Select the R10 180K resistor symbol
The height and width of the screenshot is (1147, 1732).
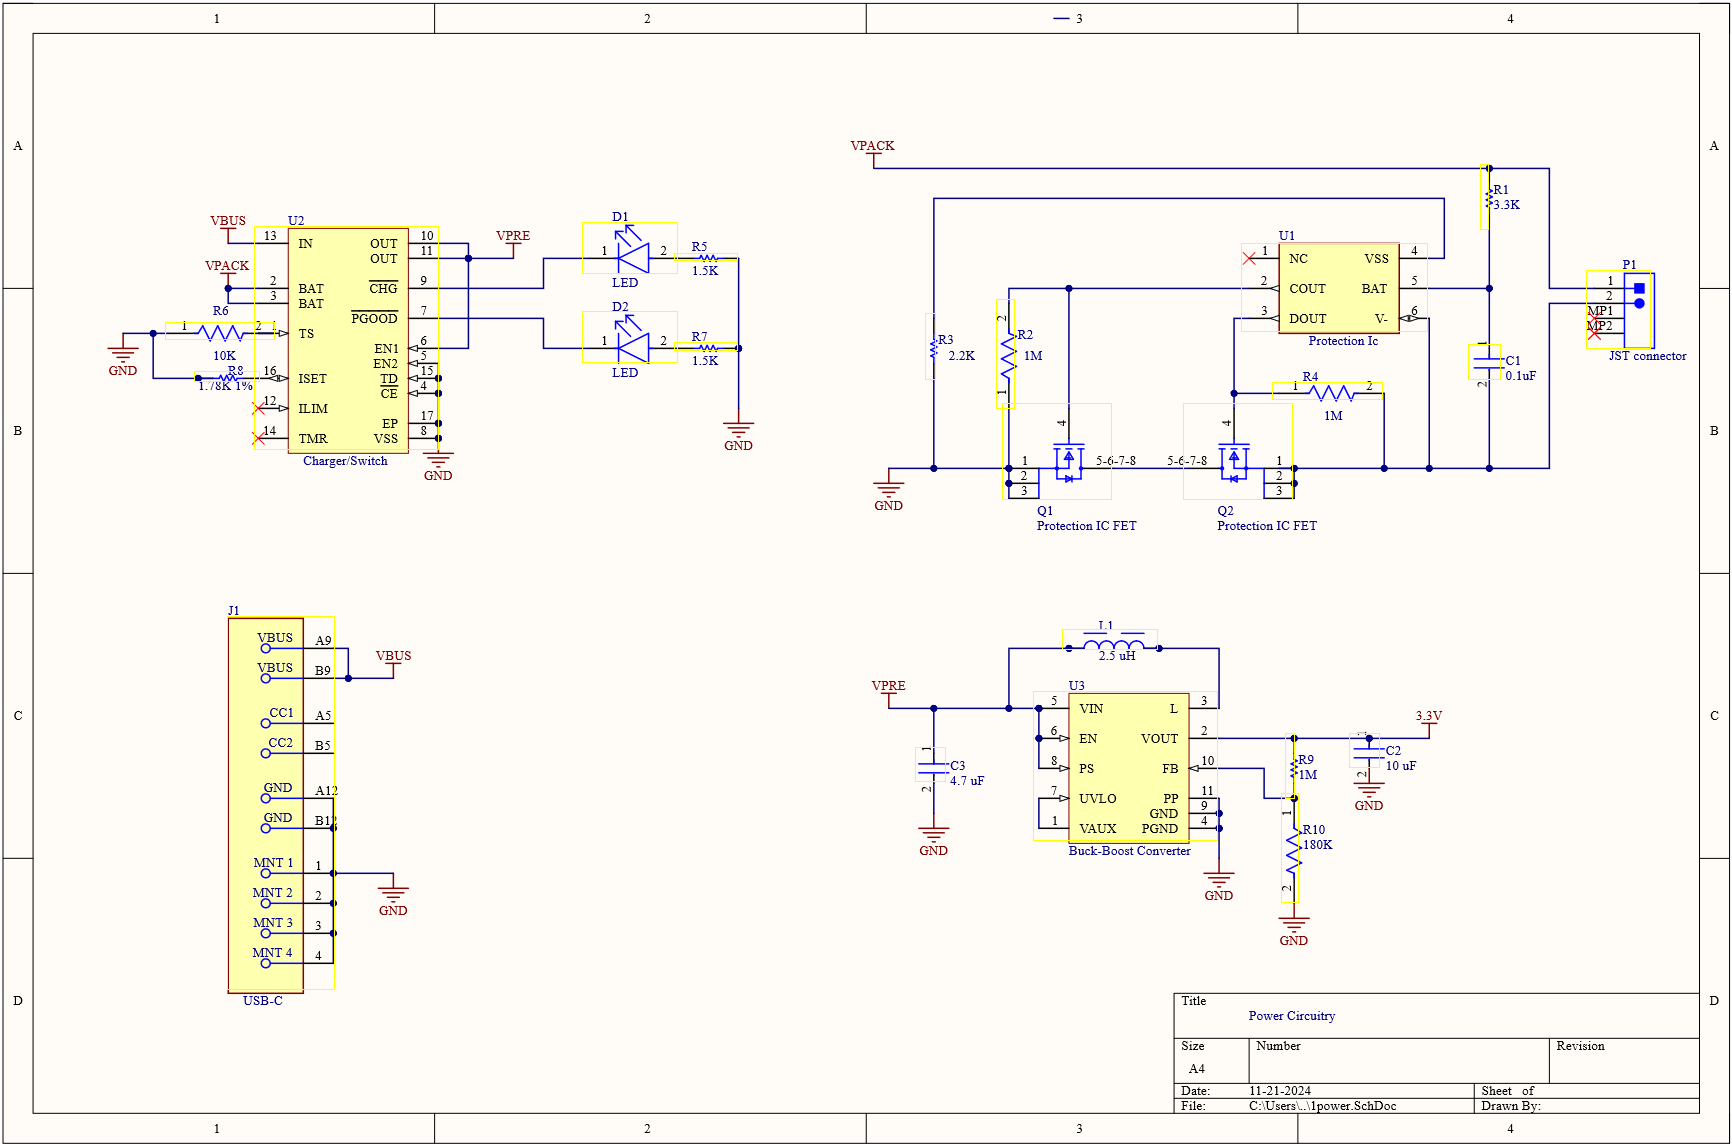(1293, 850)
